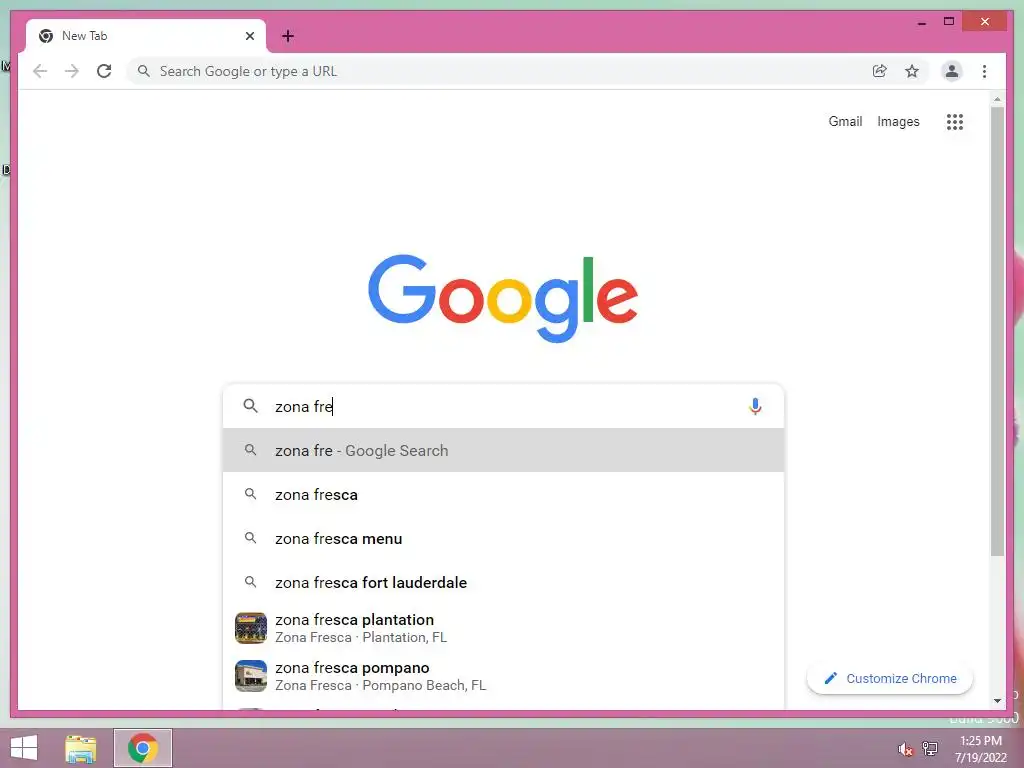Screen dimensions: 1024x768
Task: Choose the zona fresca menu suggestion
Action: click(x=503, y=538)
